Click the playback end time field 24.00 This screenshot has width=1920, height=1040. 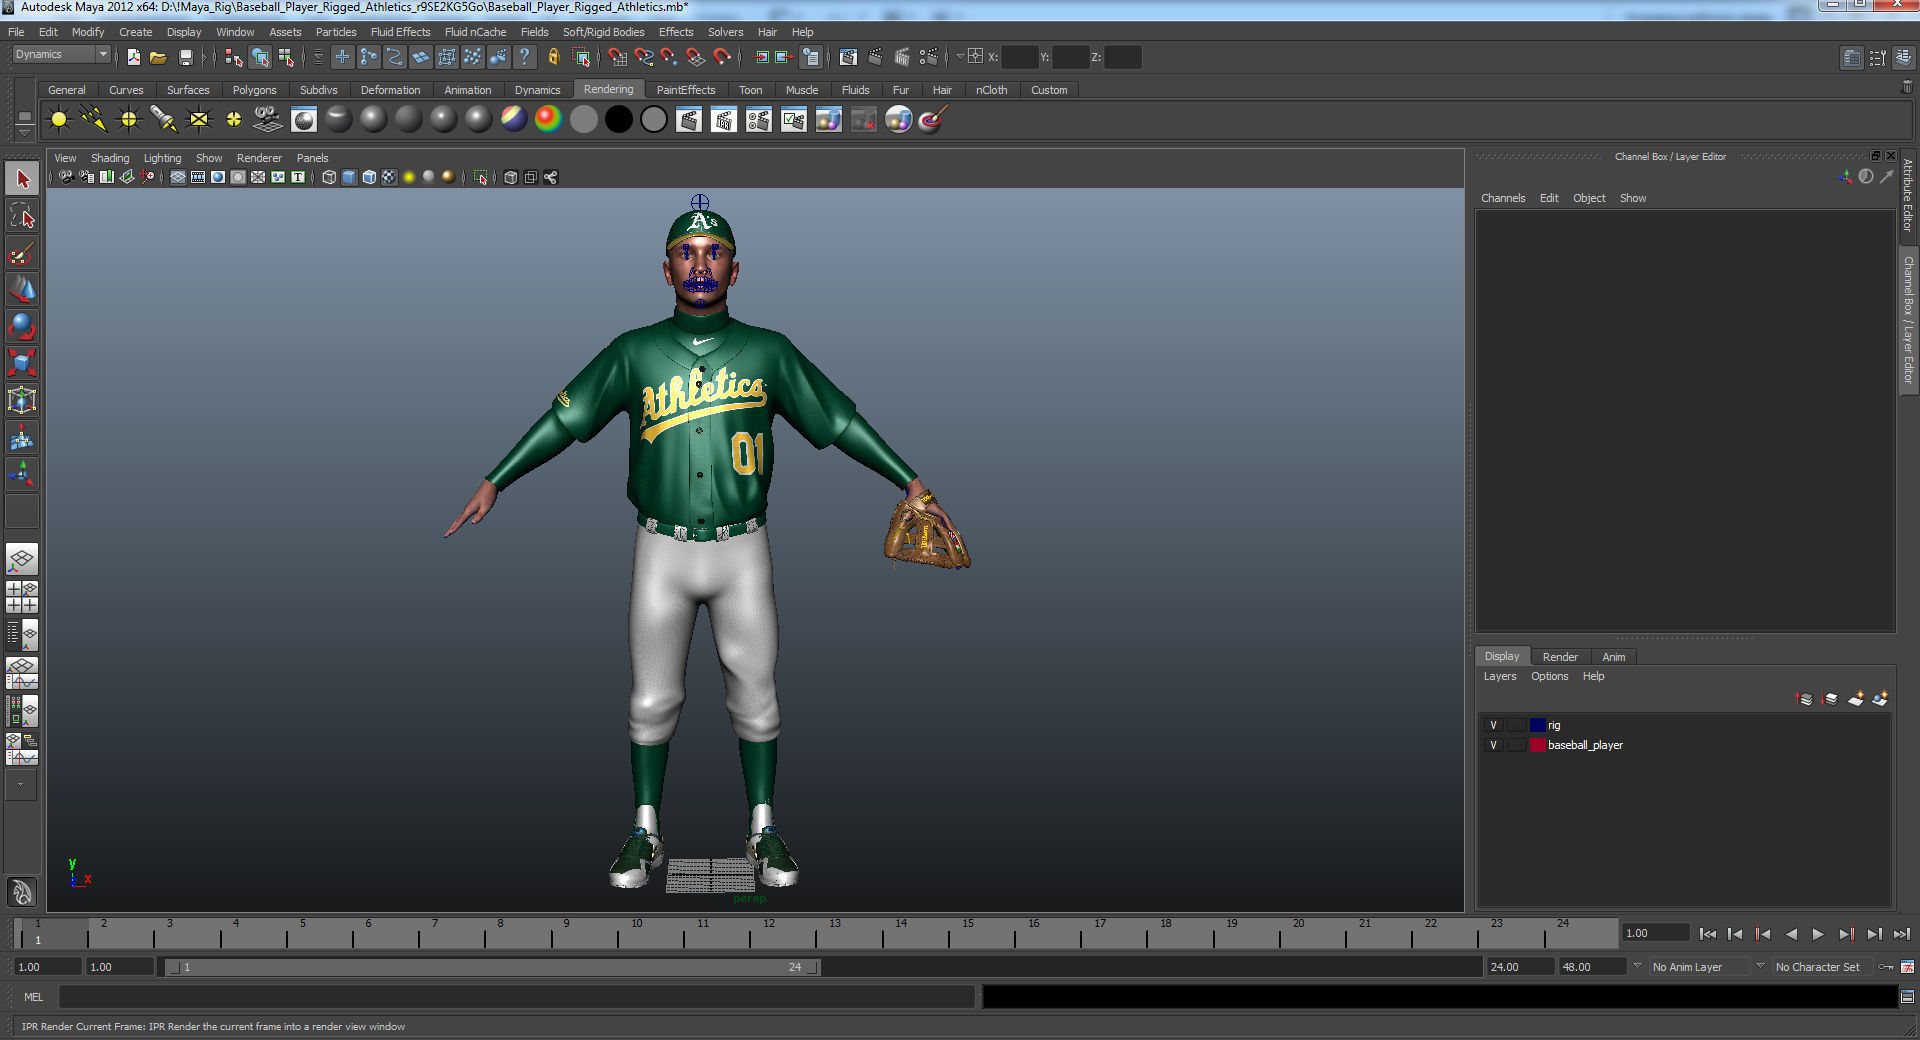[1520, 967]
